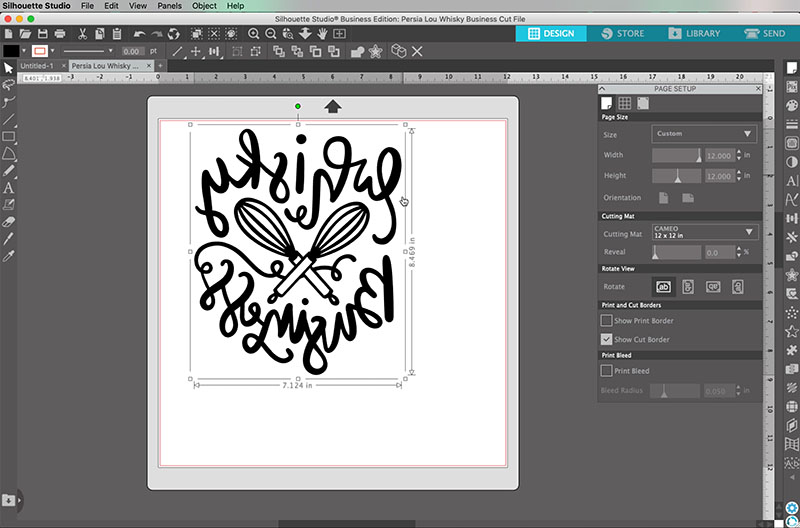800x528 pixels.
Task: Group the selected objects icon
Action: [x=237, y=52]
